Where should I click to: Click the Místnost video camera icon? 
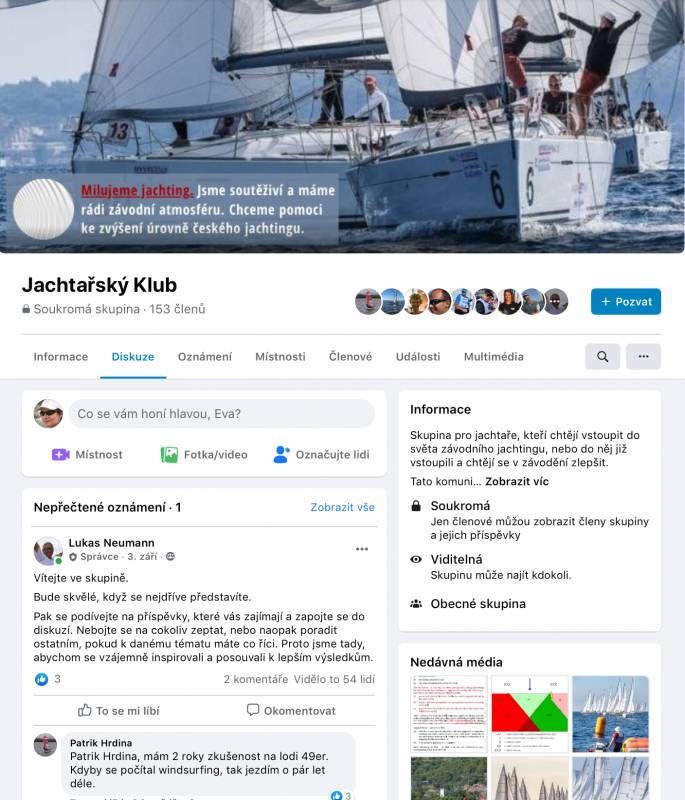click(x=61, y=455)
